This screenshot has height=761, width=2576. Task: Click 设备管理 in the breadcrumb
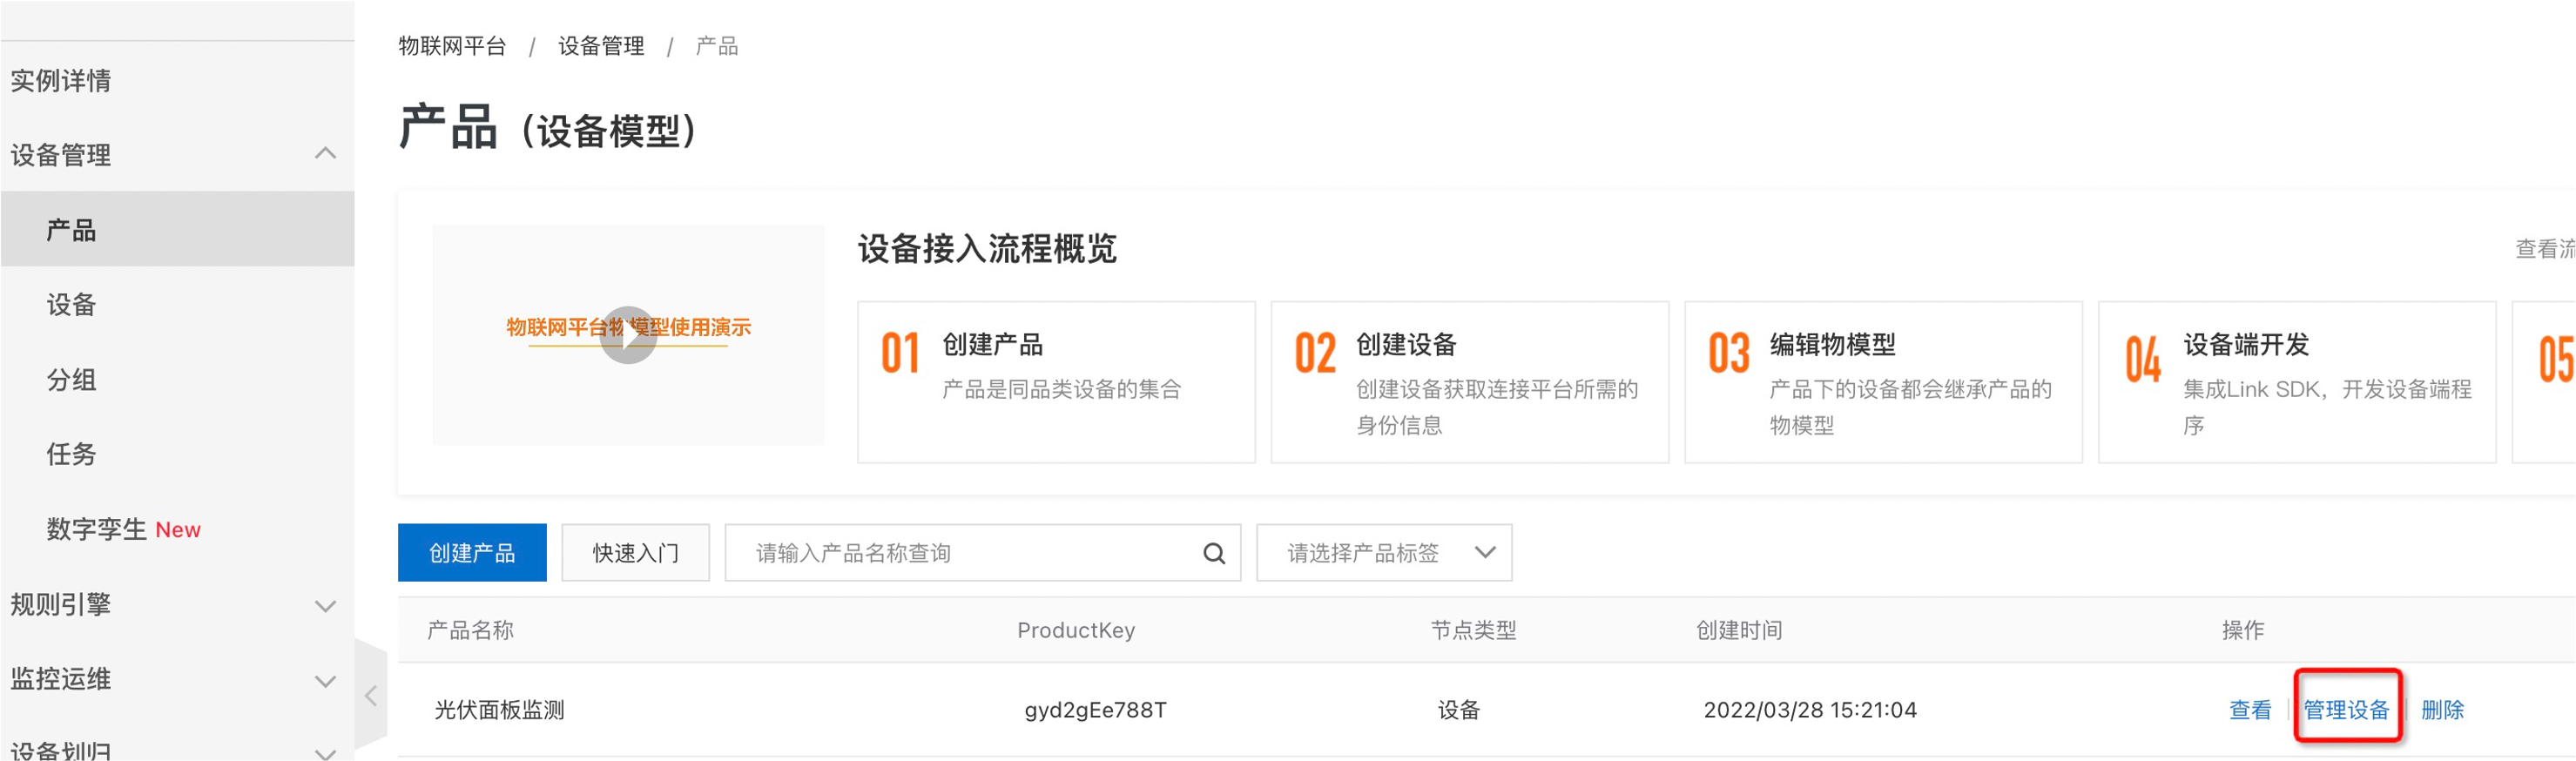point(601,46)
